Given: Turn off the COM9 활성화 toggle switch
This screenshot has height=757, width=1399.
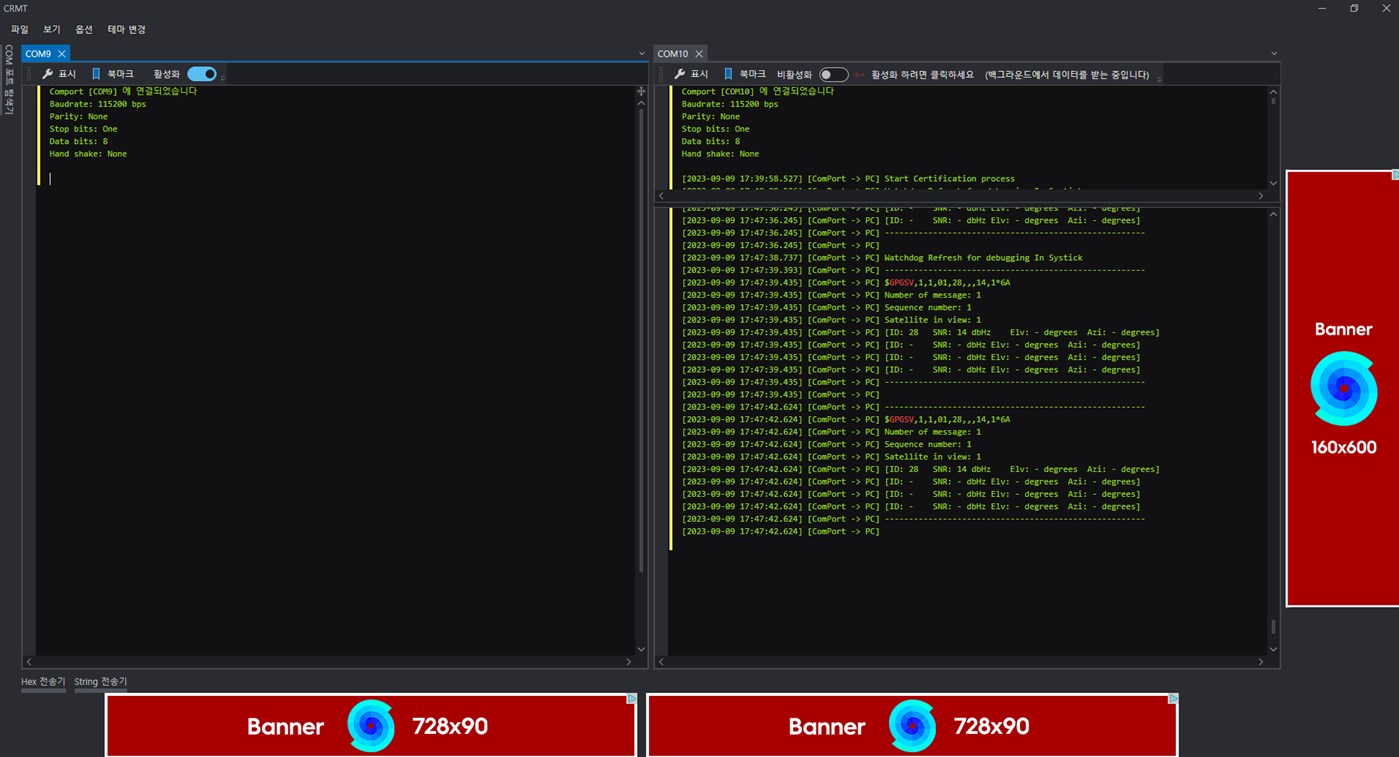Looking at the screenshot, I should click(202, 74).
